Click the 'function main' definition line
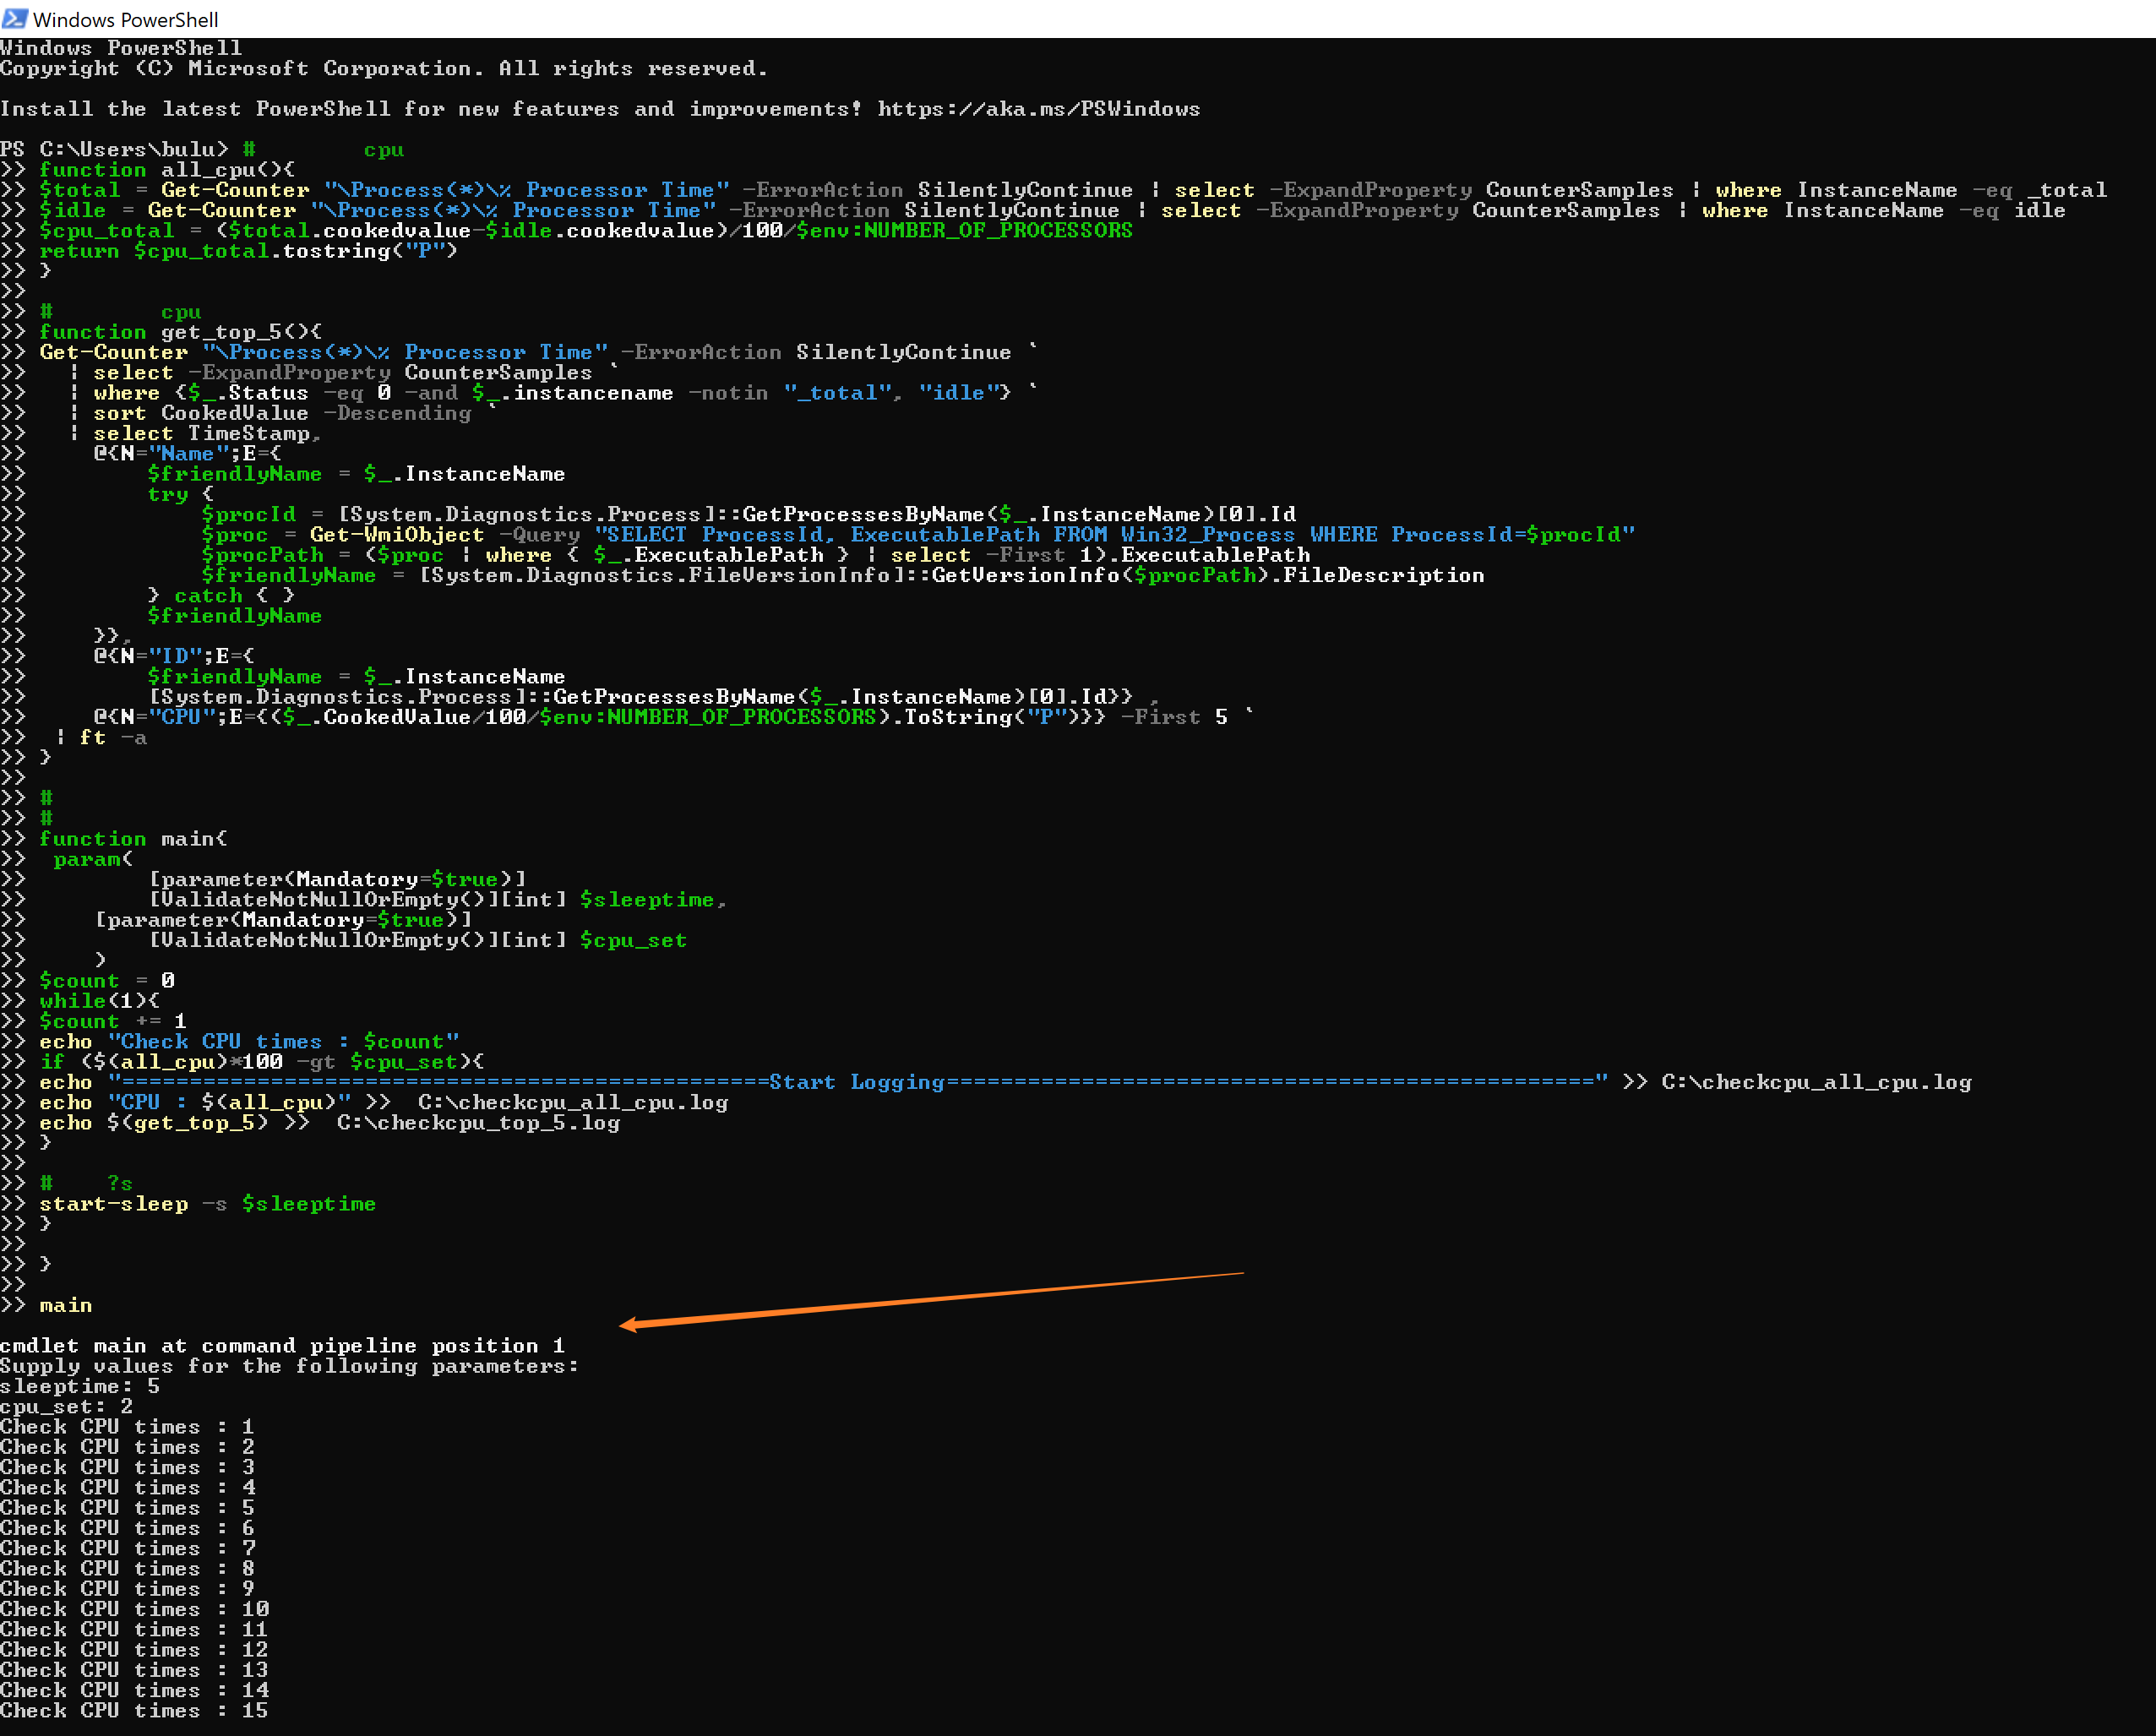This screenshot has width=2156, height=1736. pos(133,839)
